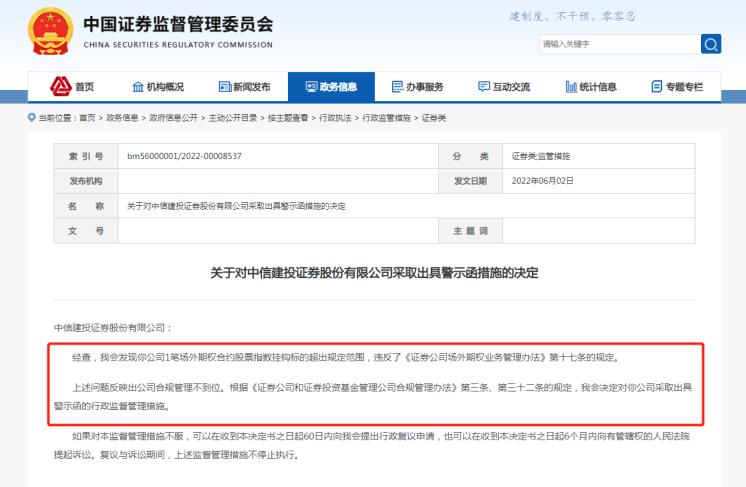Screen dimensions: 746x487
Task: Go to 行政执法 in breadcrumb
Action: [x=335, y=118]
